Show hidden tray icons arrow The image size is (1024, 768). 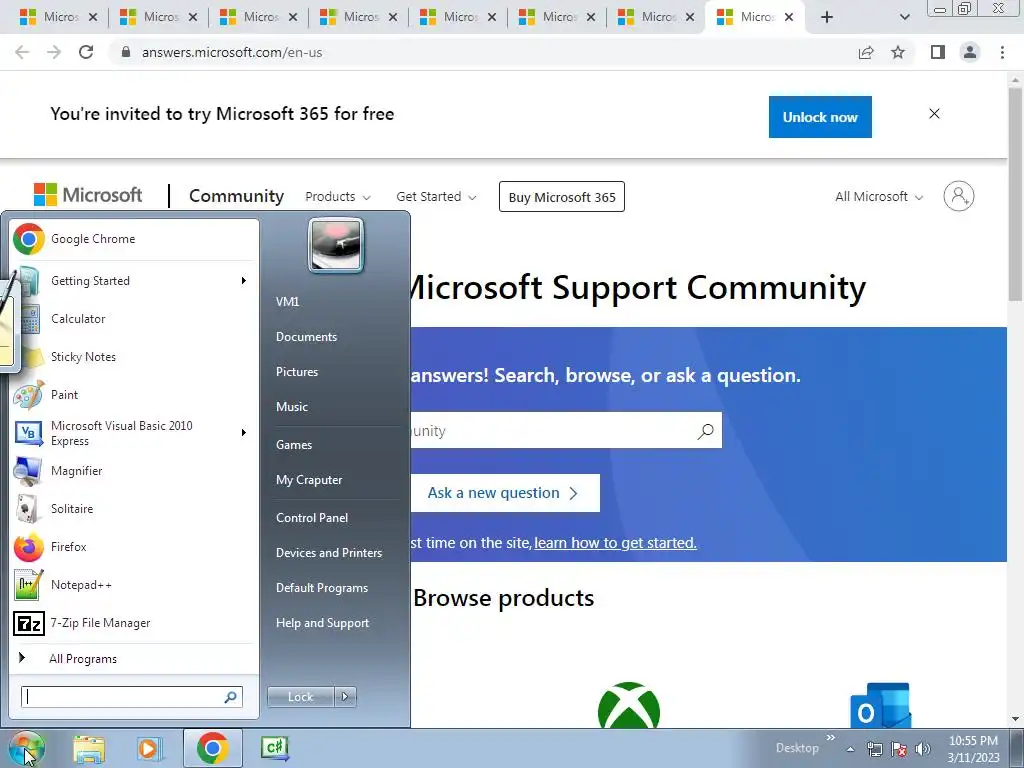(850, 749)
